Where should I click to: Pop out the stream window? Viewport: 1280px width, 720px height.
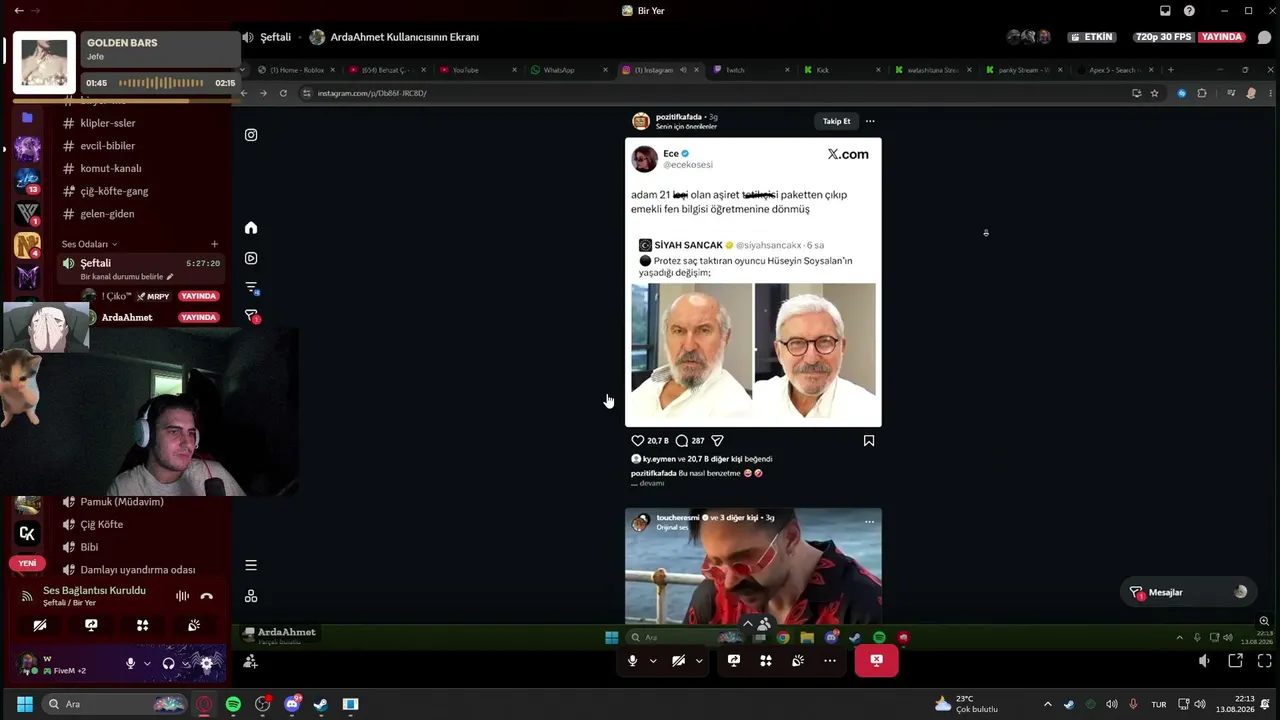[1236, 661]
